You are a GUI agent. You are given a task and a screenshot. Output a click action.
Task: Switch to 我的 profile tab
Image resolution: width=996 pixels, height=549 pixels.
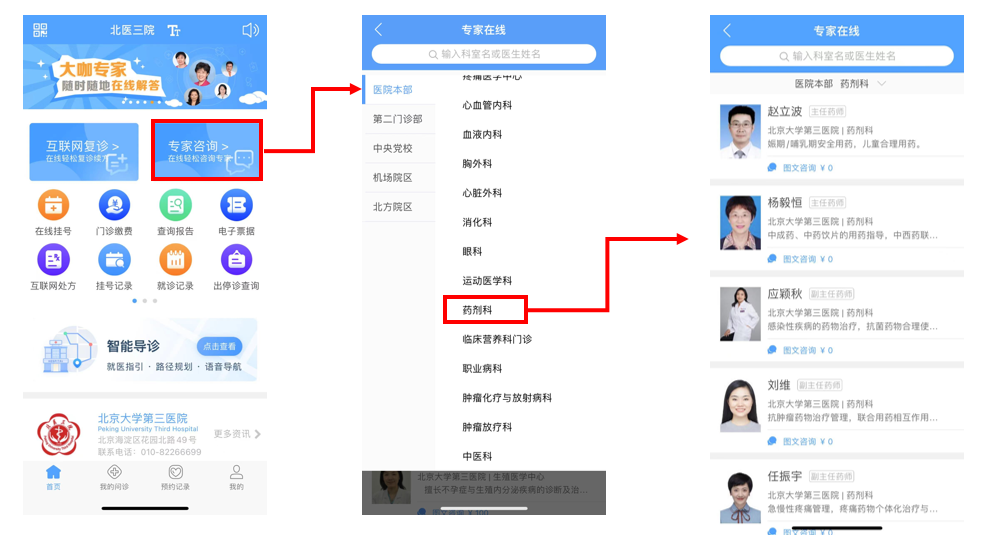click(x=236, y=477)
